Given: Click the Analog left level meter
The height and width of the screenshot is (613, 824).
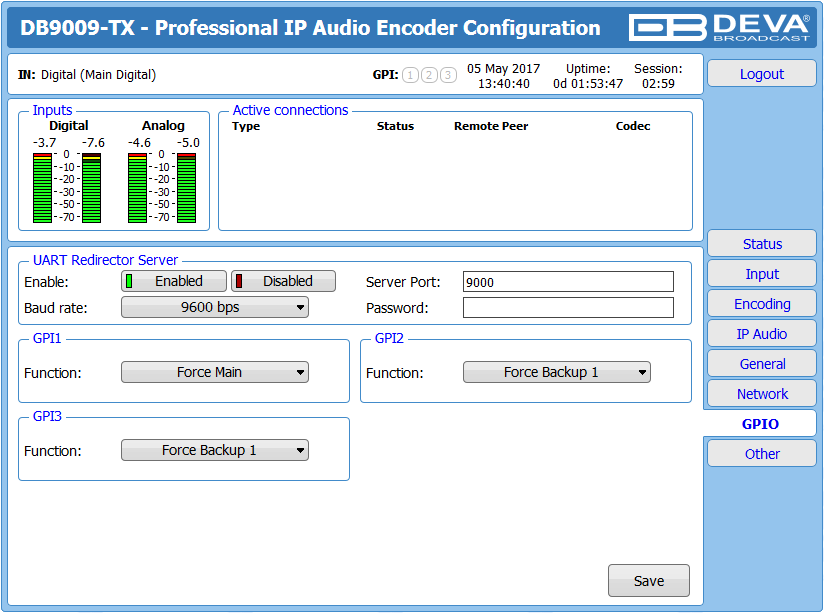Looking at the screenshot, I should click(137, 188).
